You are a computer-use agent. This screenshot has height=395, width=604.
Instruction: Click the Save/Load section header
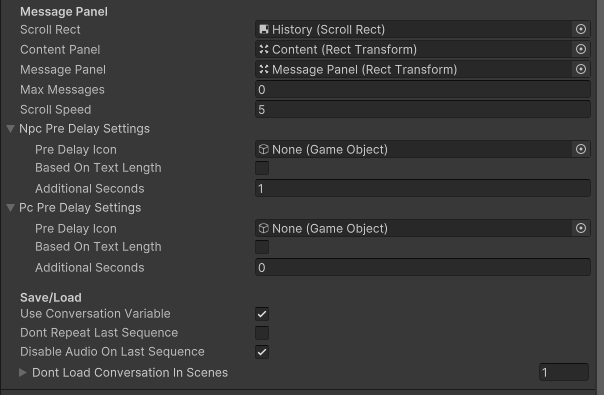pyautogui.click(x=51, y=298)
